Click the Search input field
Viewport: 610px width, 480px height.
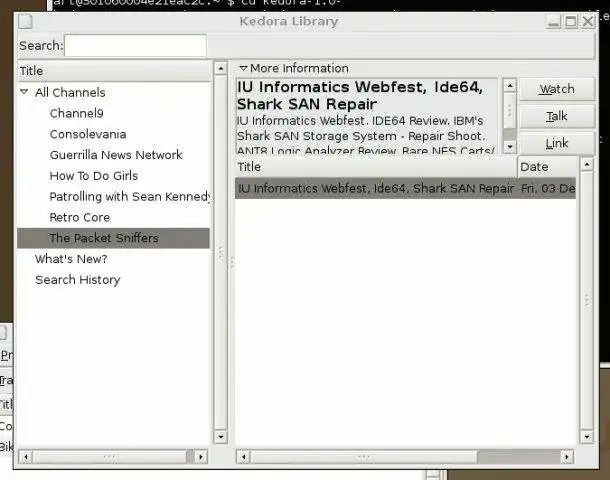pyautogui.click(x=135, y=46)
